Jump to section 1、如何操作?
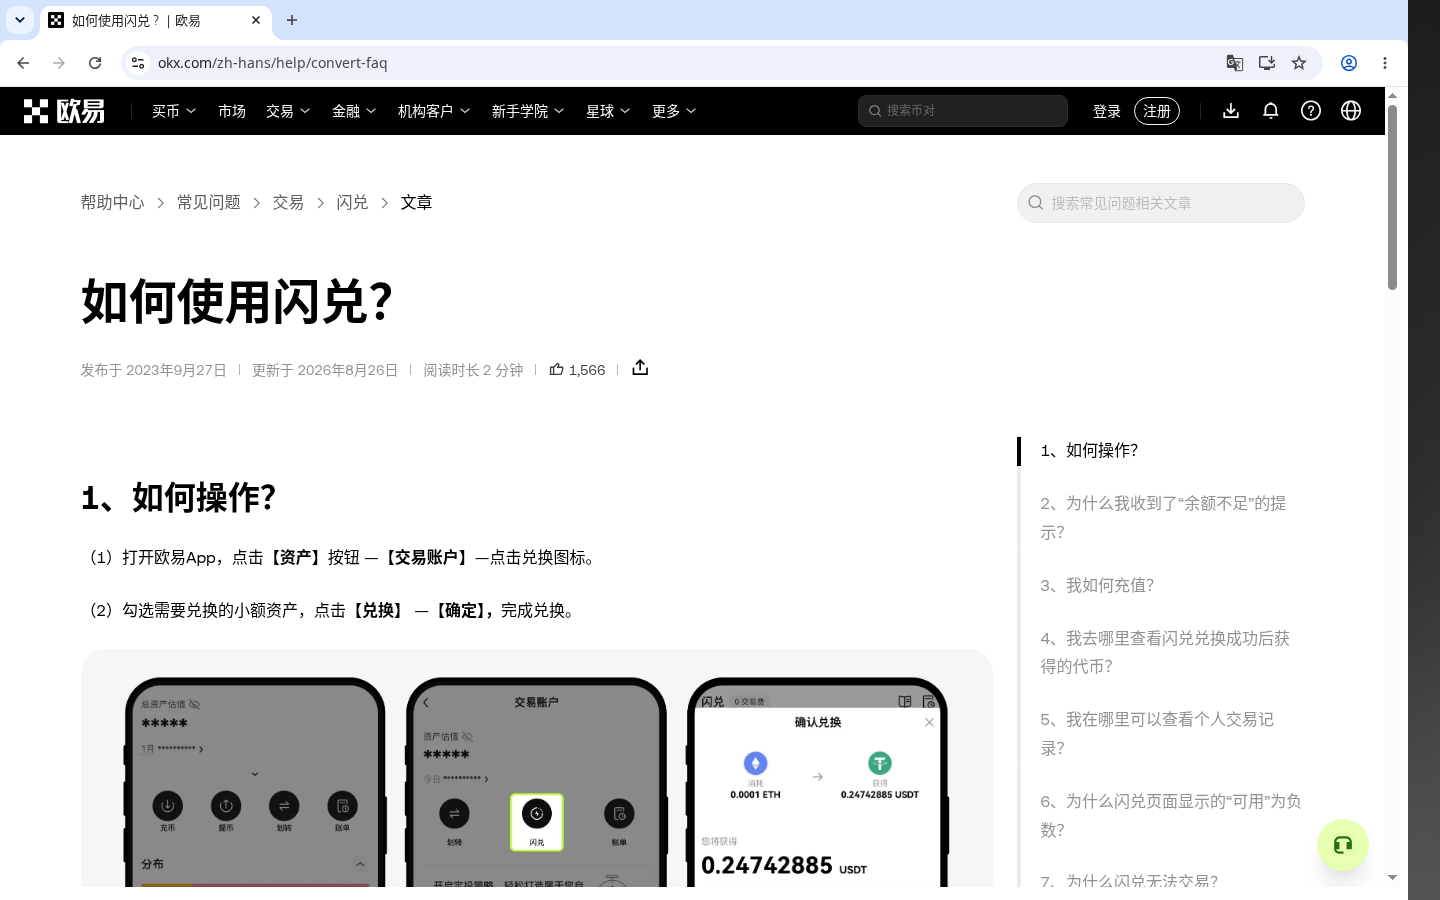This screenshot has height=900, width=1440. [x=1089, y=451]
